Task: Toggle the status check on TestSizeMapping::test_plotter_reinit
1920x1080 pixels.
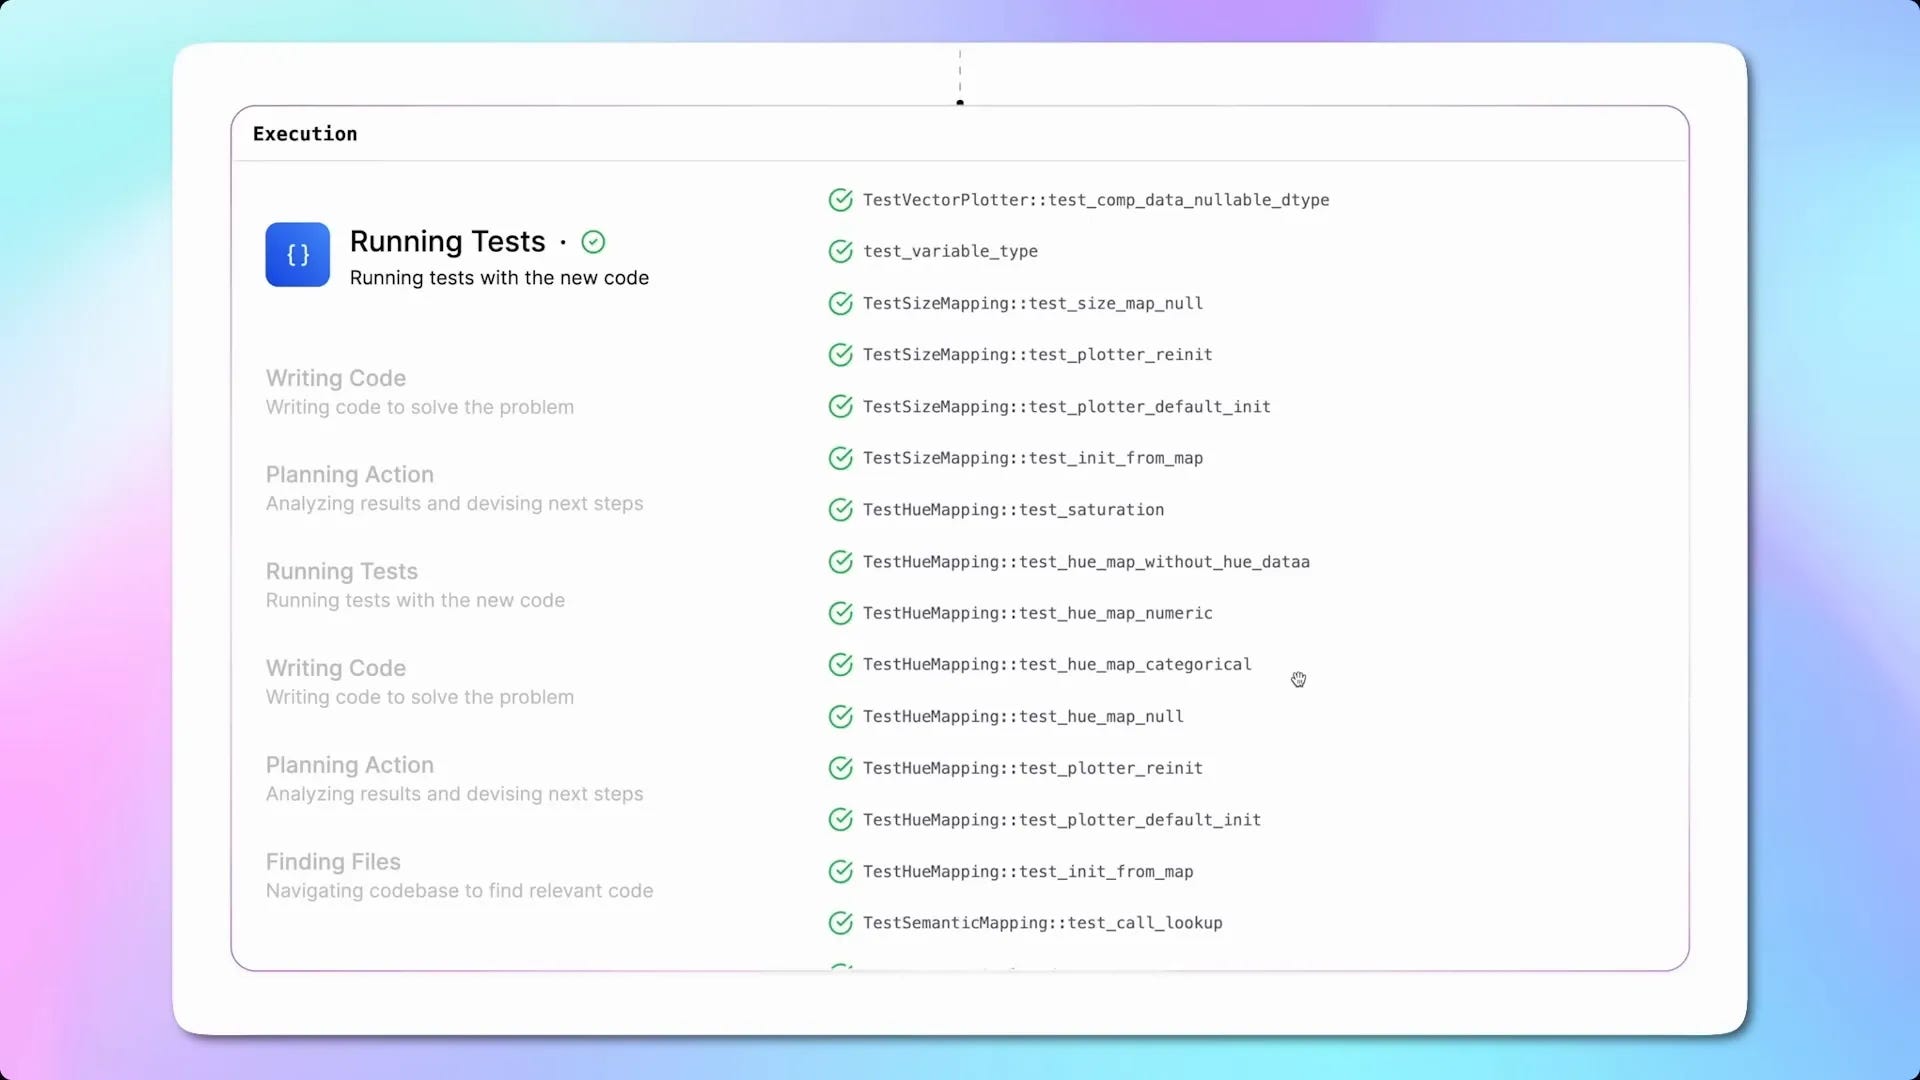Action: point(840,354)
